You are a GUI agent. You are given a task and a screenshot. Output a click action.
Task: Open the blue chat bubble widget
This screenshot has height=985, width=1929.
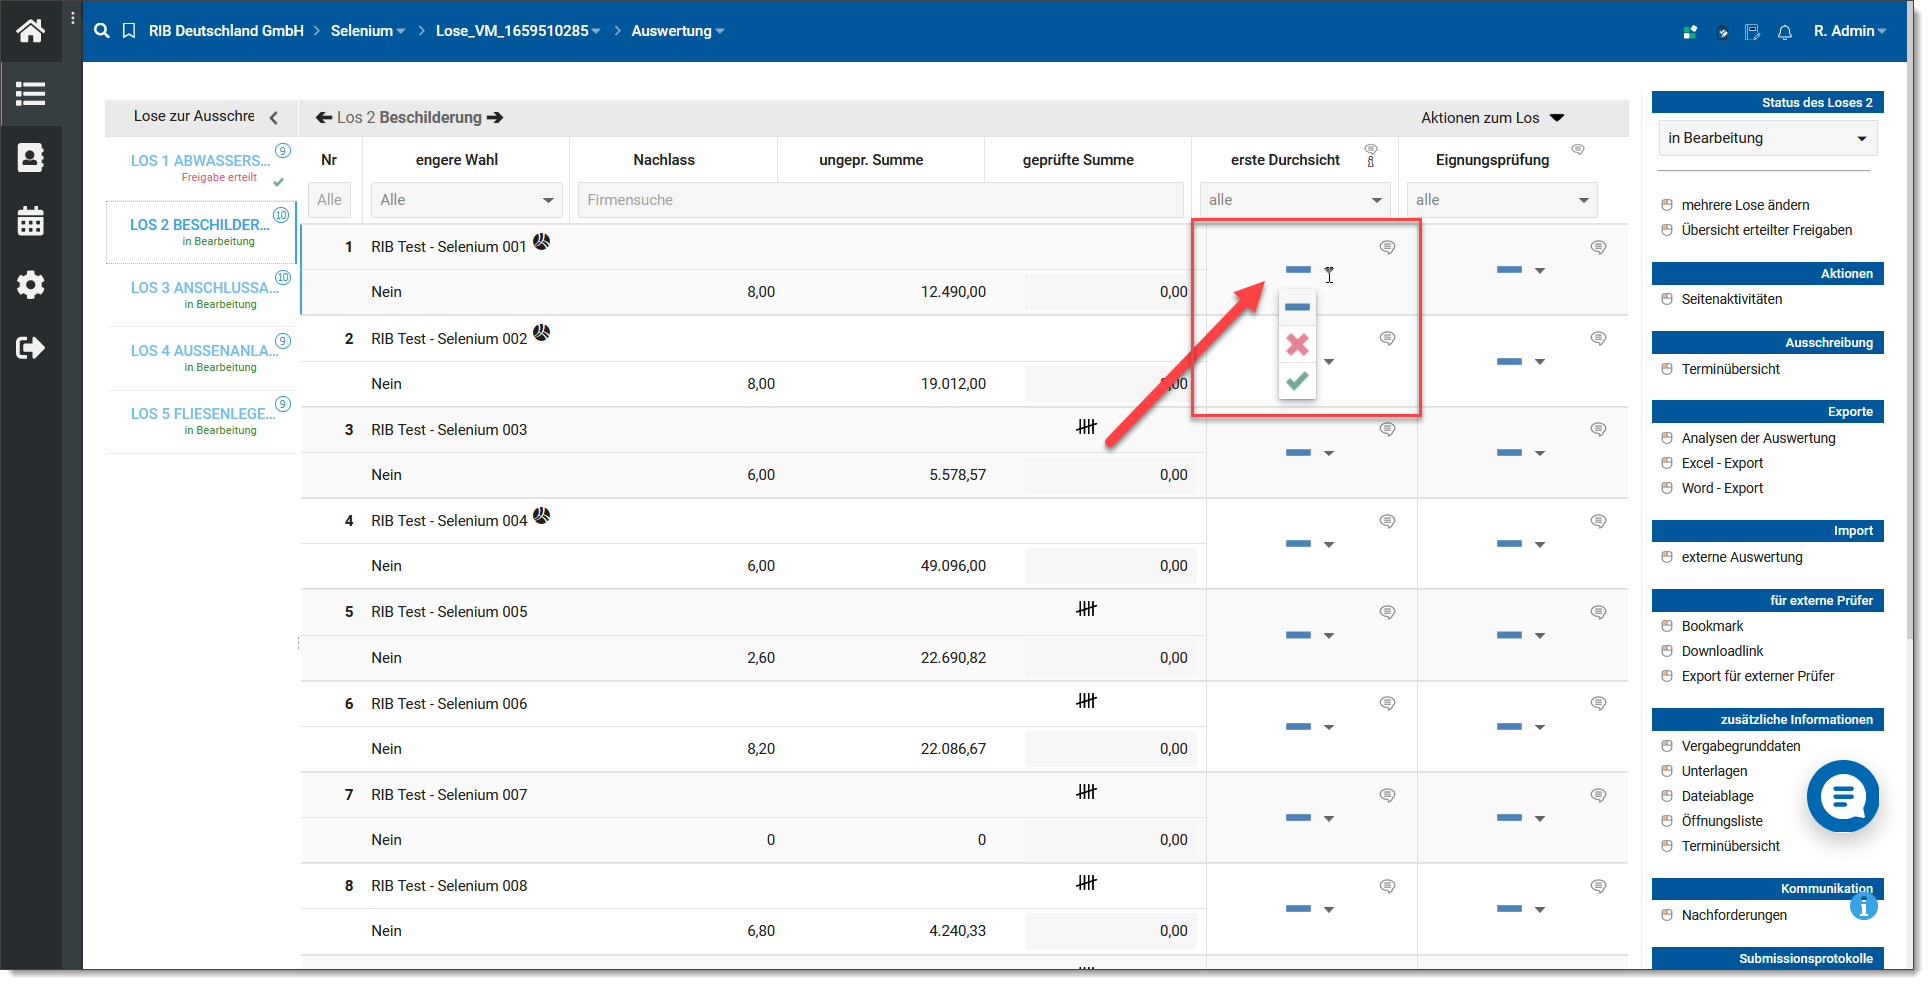[x=1842, y=796]
